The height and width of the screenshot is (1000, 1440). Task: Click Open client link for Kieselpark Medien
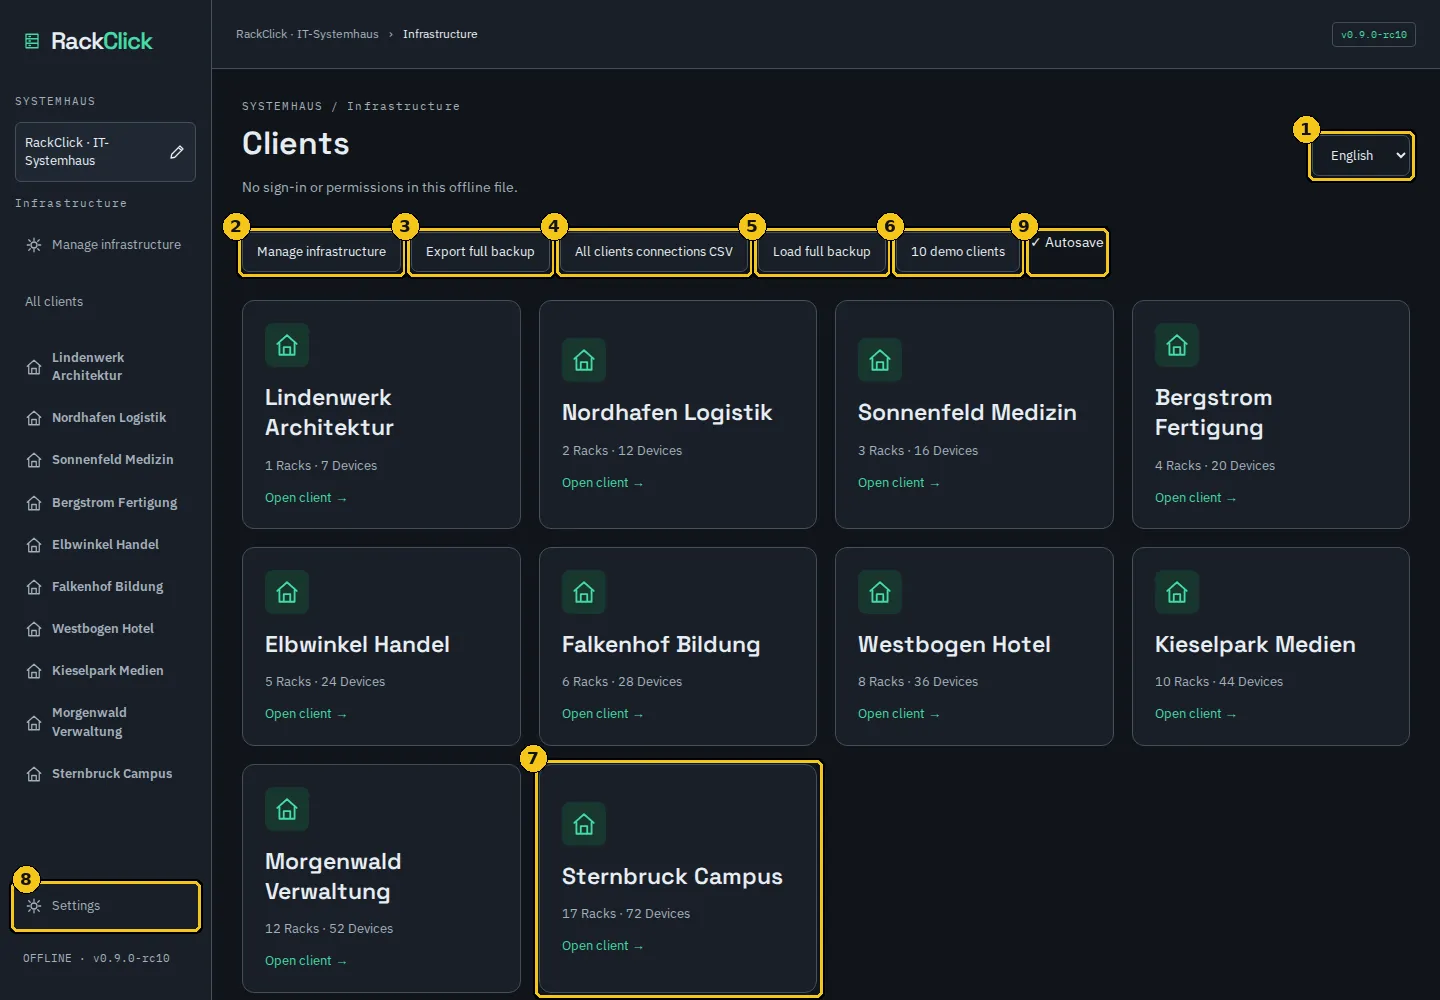point(1196,714)
